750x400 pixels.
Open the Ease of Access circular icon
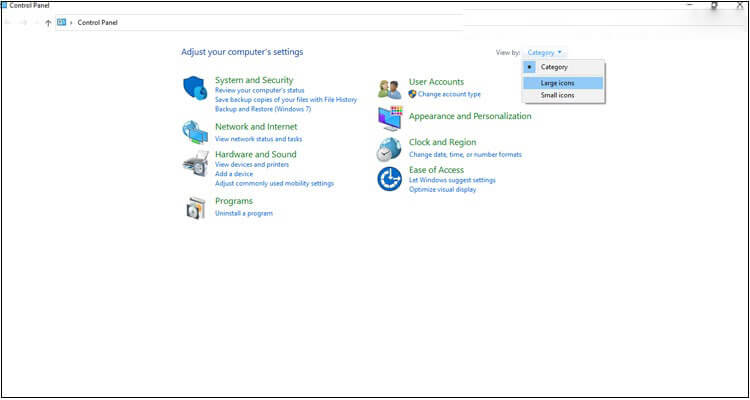[x=389, y=179]
